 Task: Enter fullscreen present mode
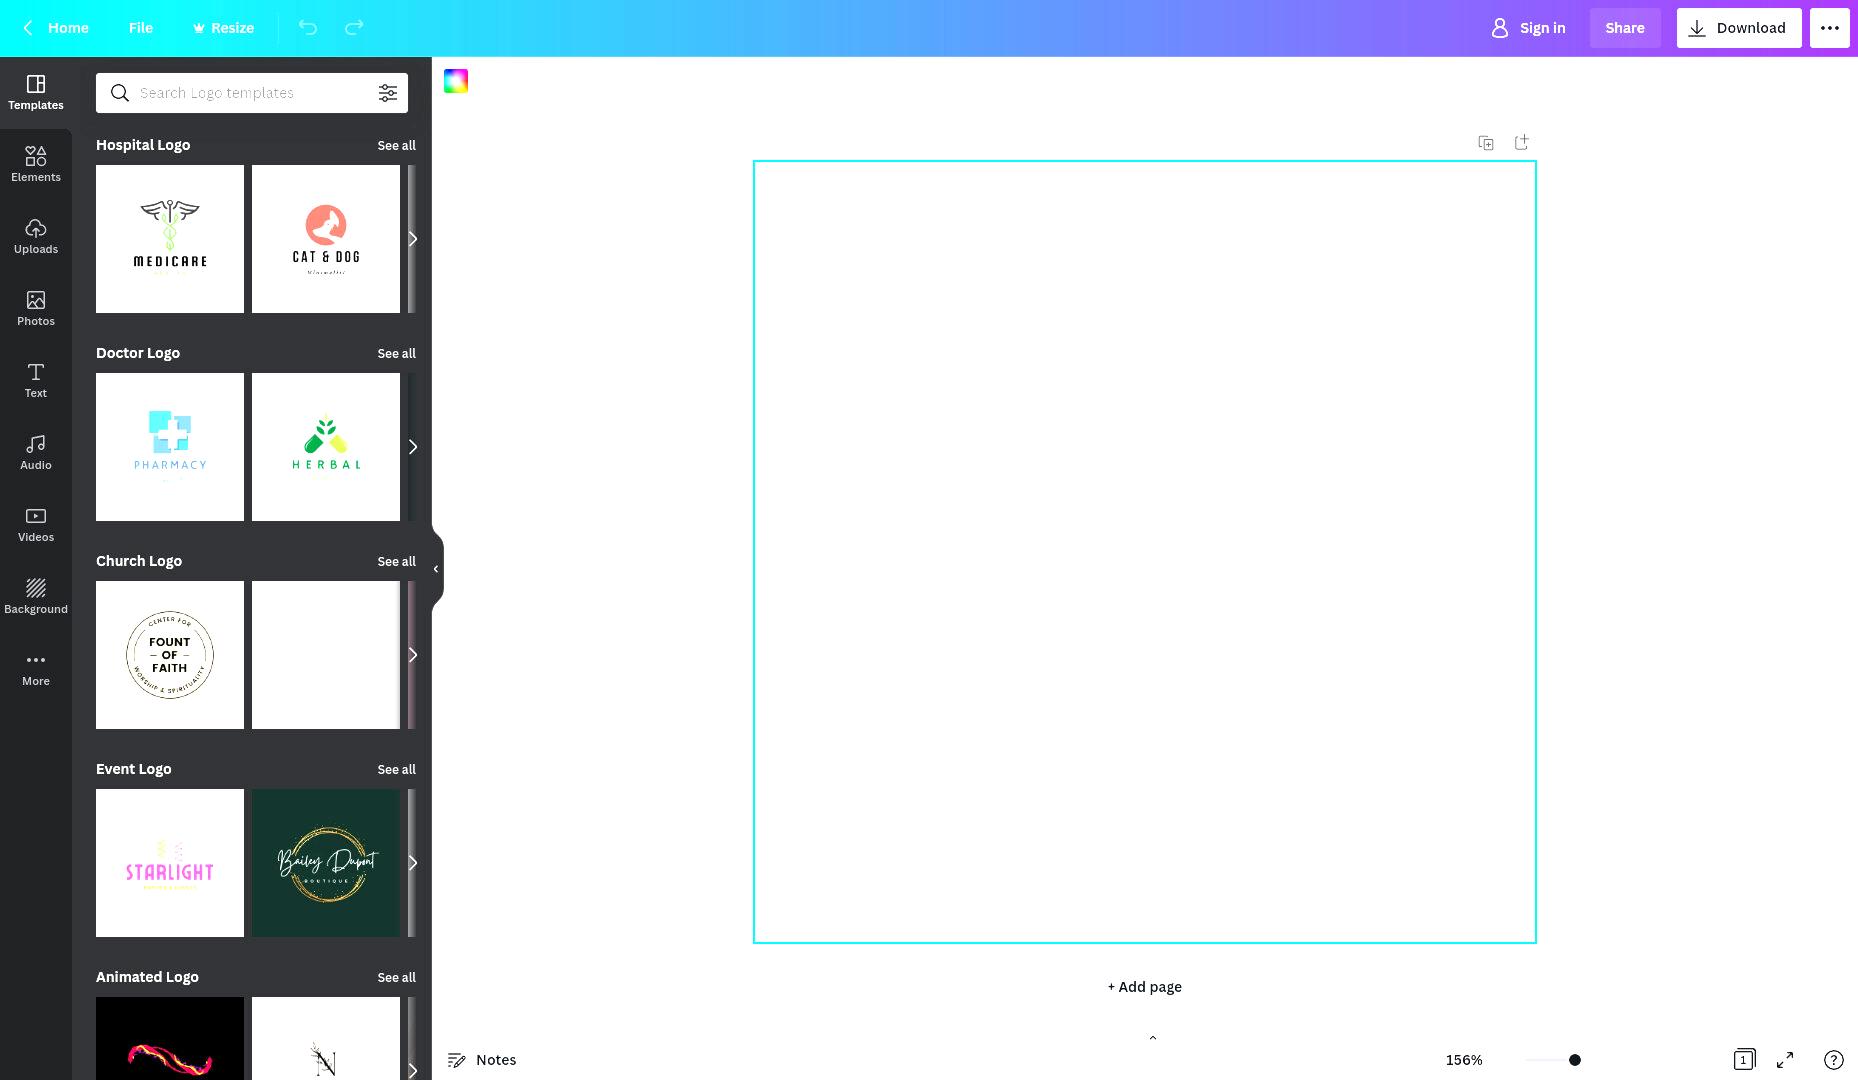[x=1785, y=1060]
